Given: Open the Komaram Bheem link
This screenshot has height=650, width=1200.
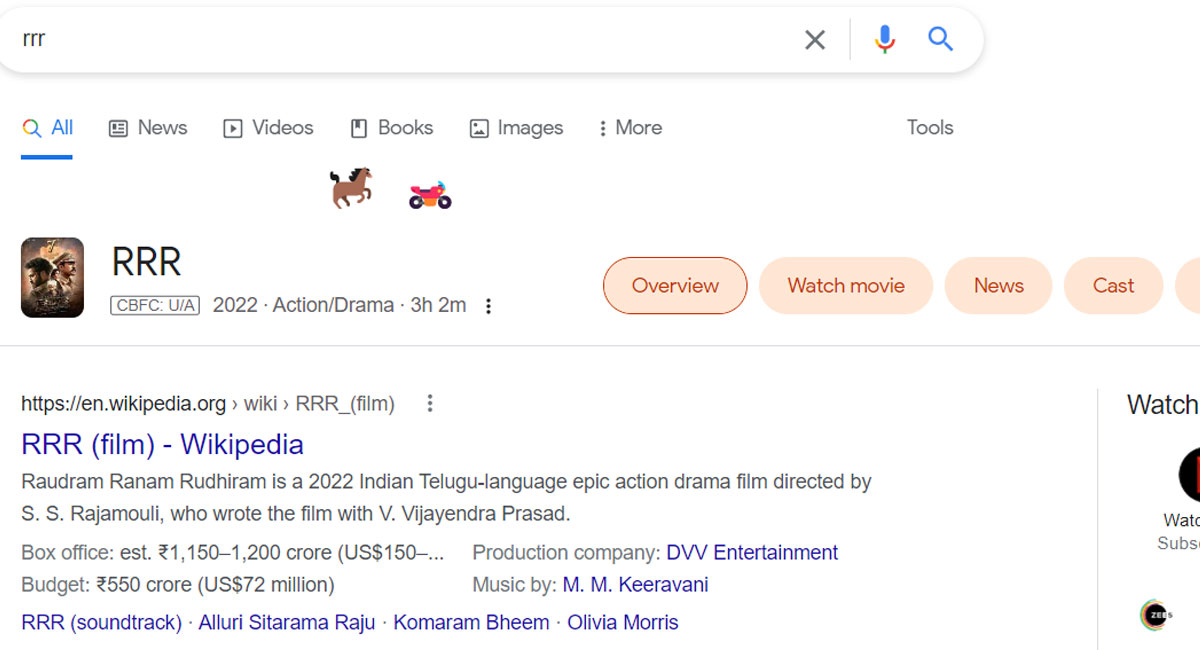Looking at the screenshot, I should [x=471, y=622].
